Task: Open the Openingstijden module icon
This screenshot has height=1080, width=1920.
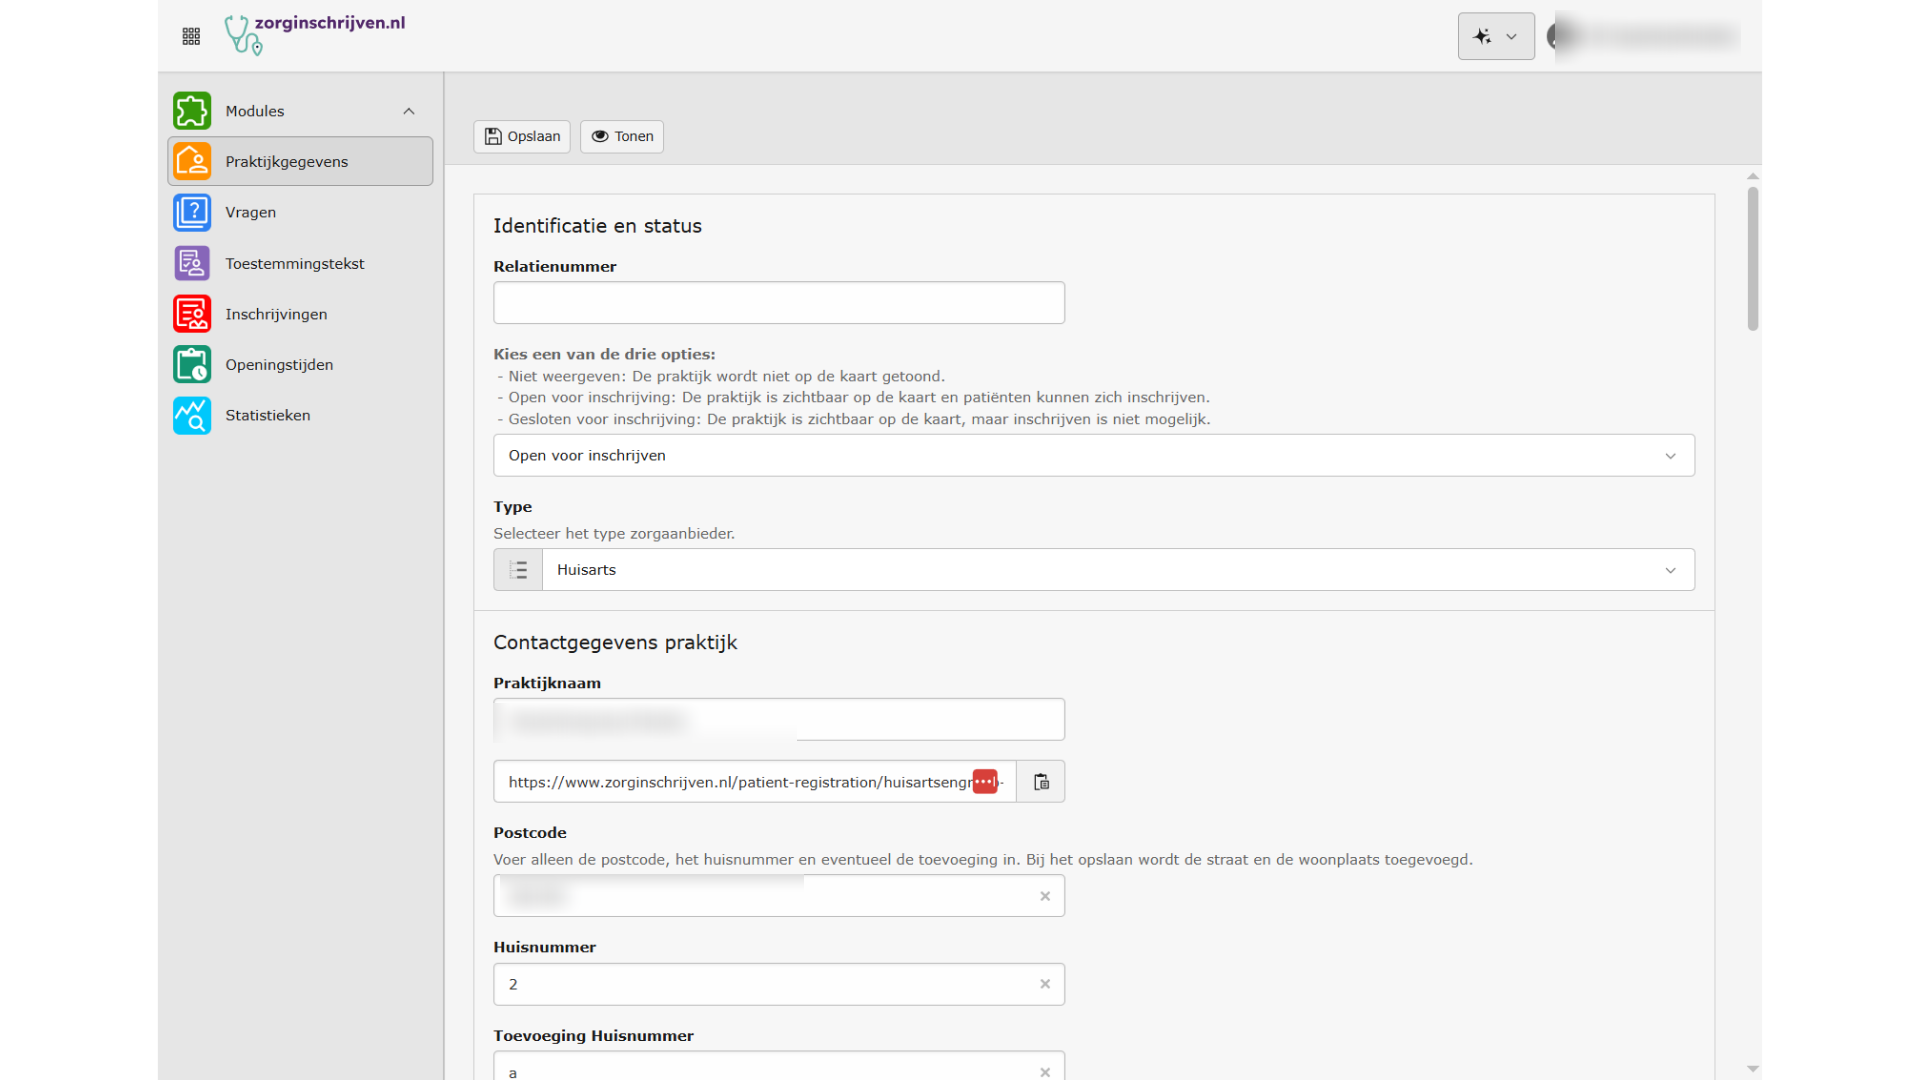Action: pos(192,364)
